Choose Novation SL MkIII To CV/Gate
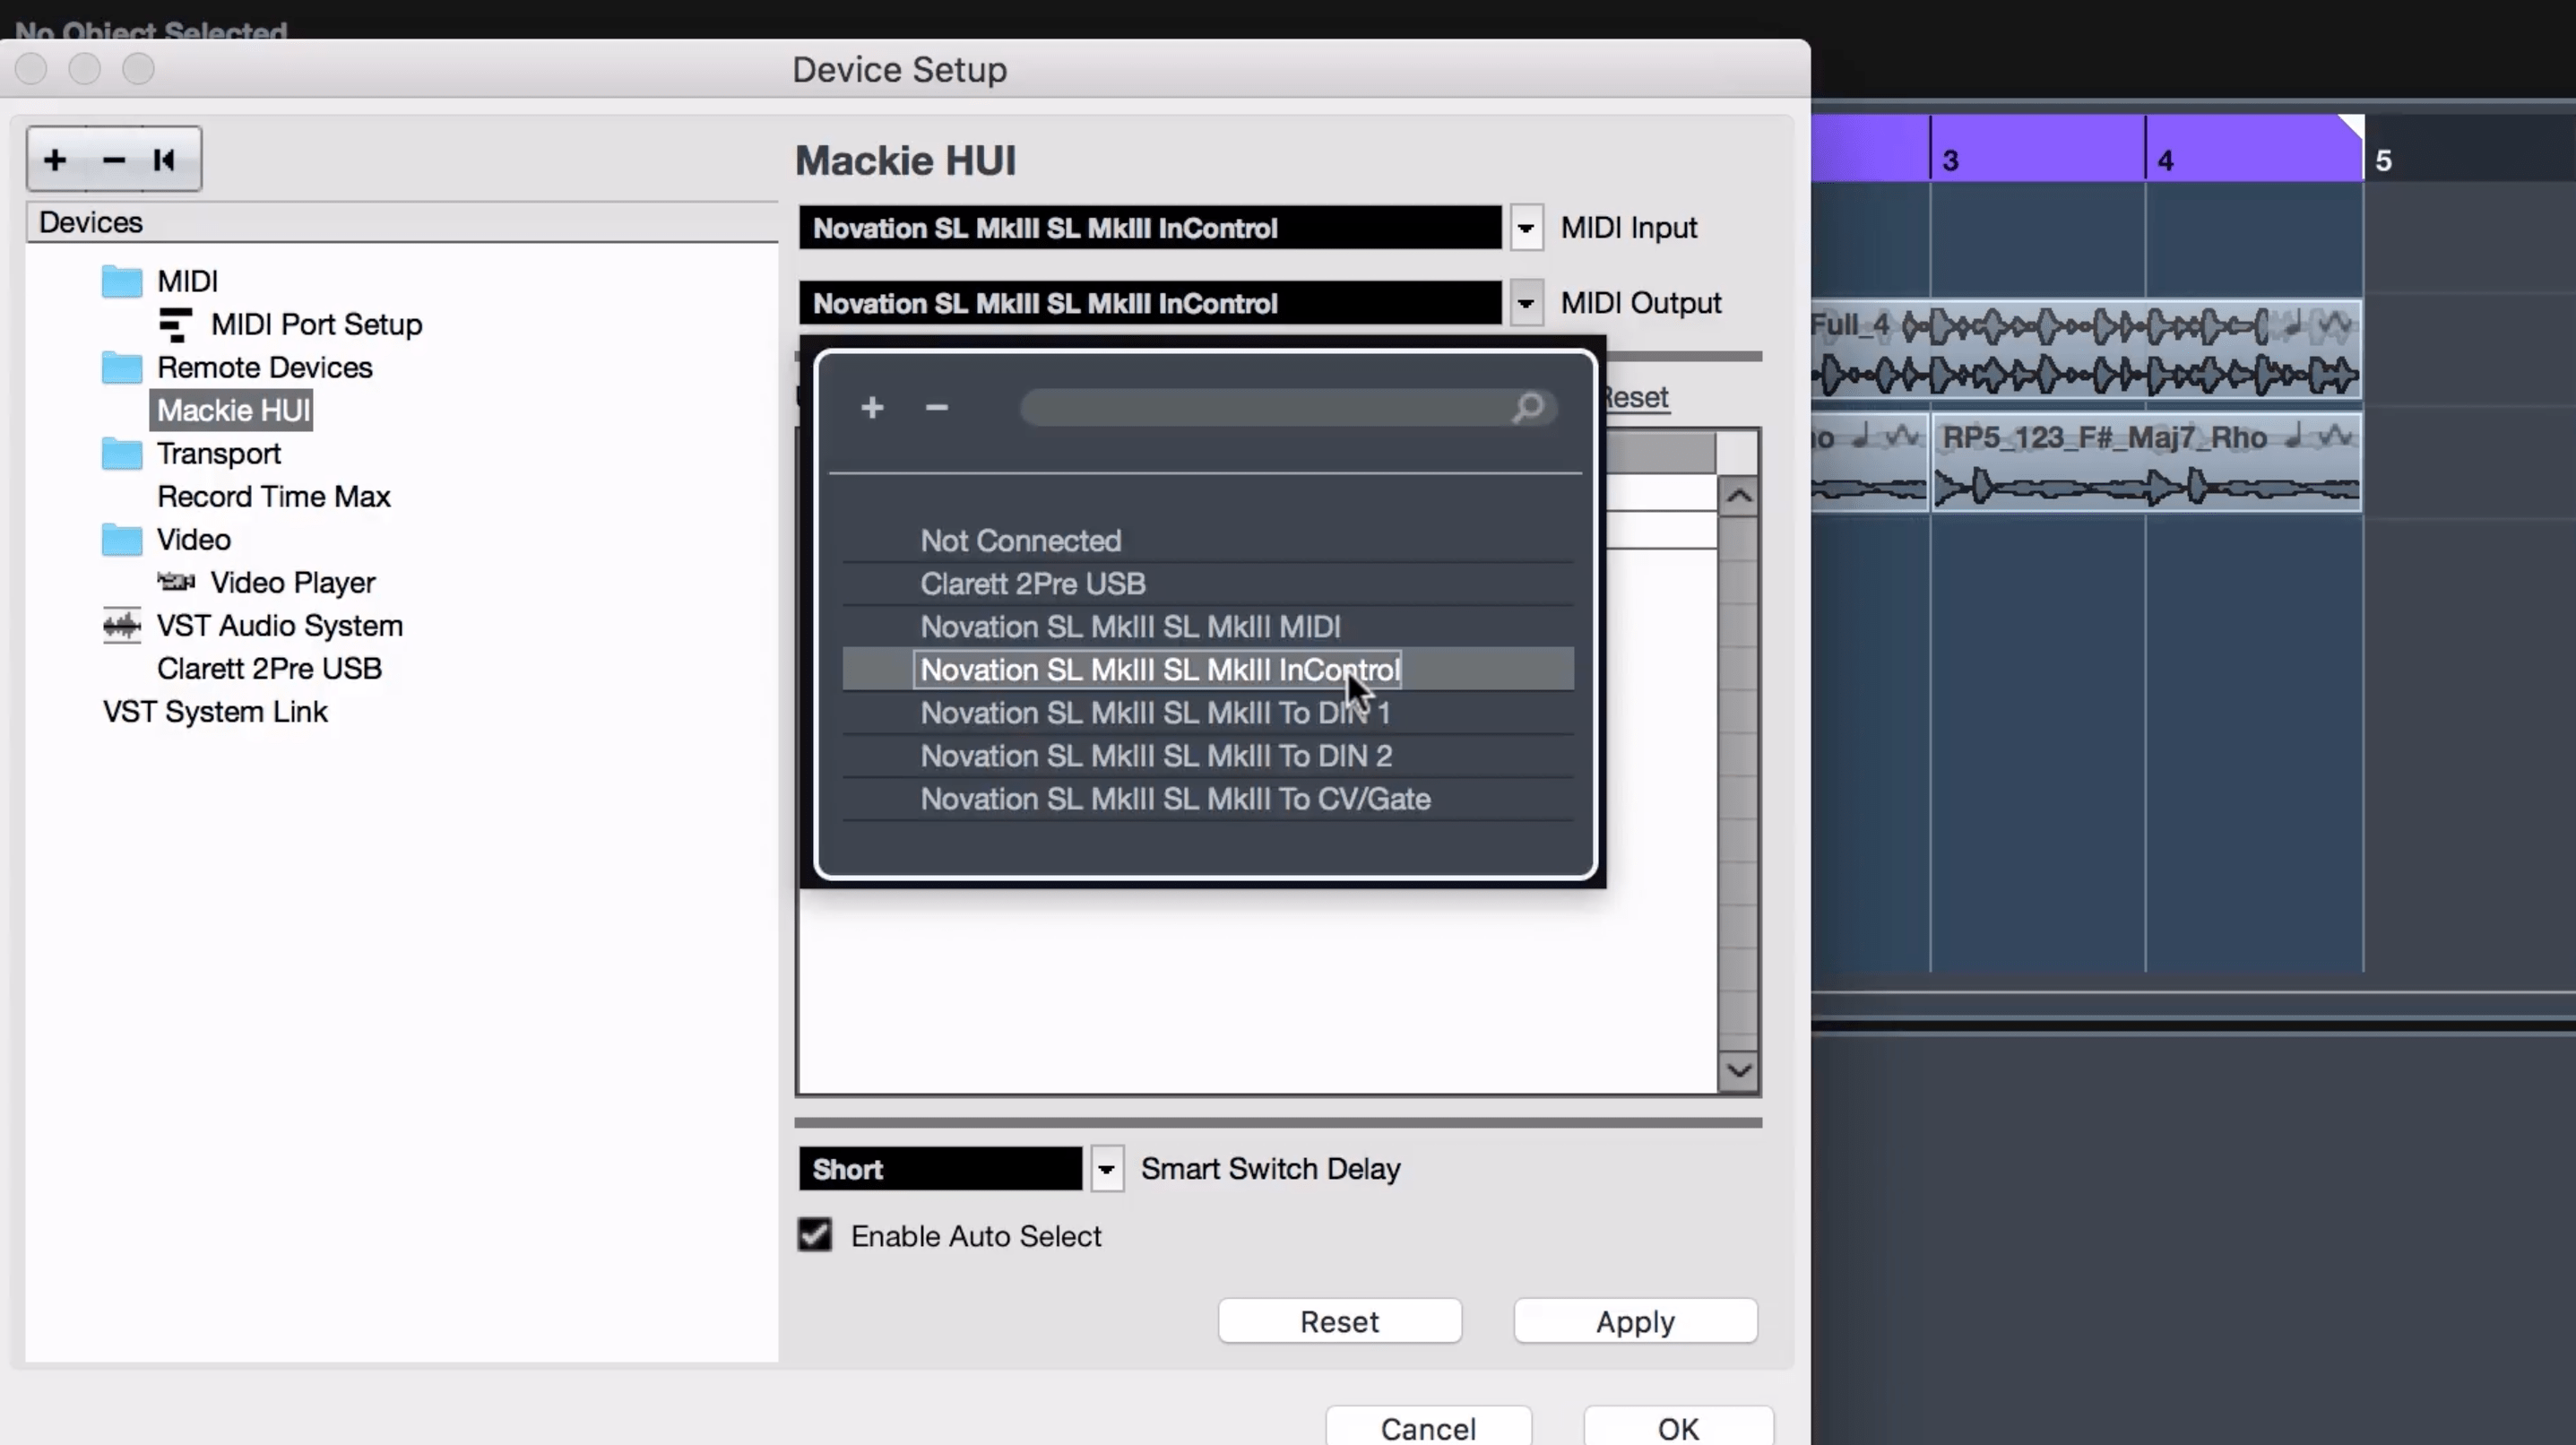 click(1207, 799)
